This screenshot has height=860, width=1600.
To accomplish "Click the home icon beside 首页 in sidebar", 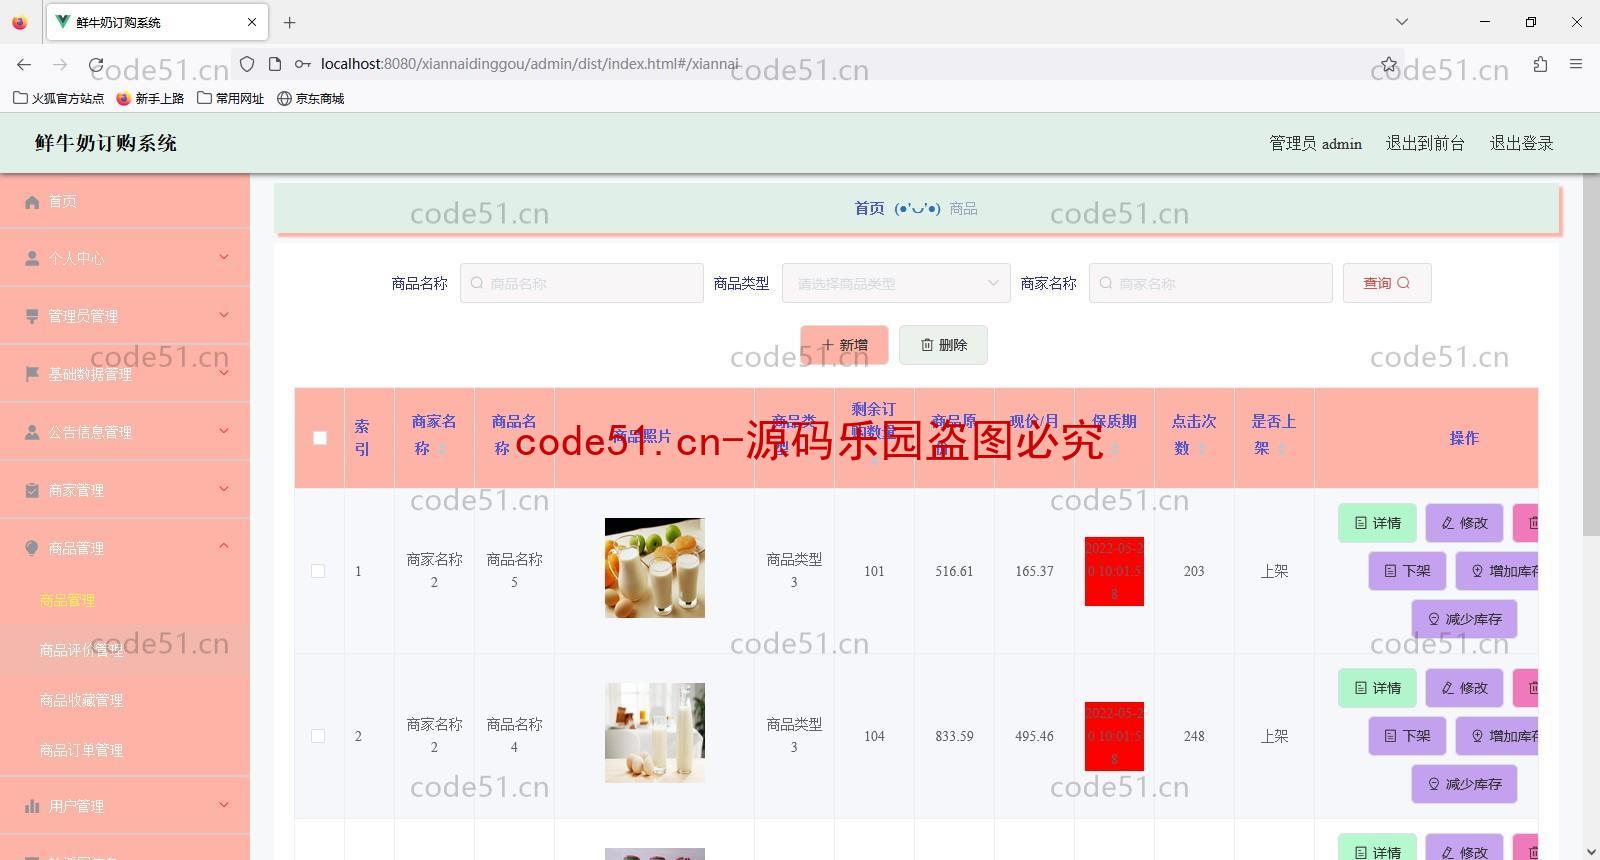I will pos(32,202).
